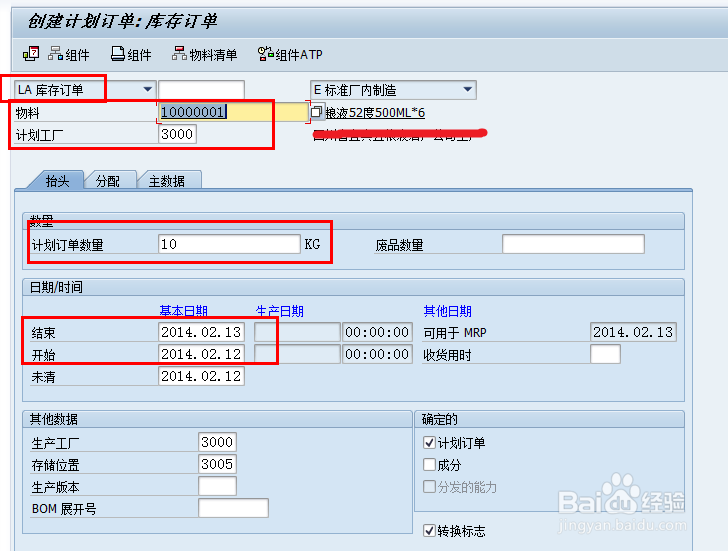Click the BOM 展开号 input field

pos(233,508)
